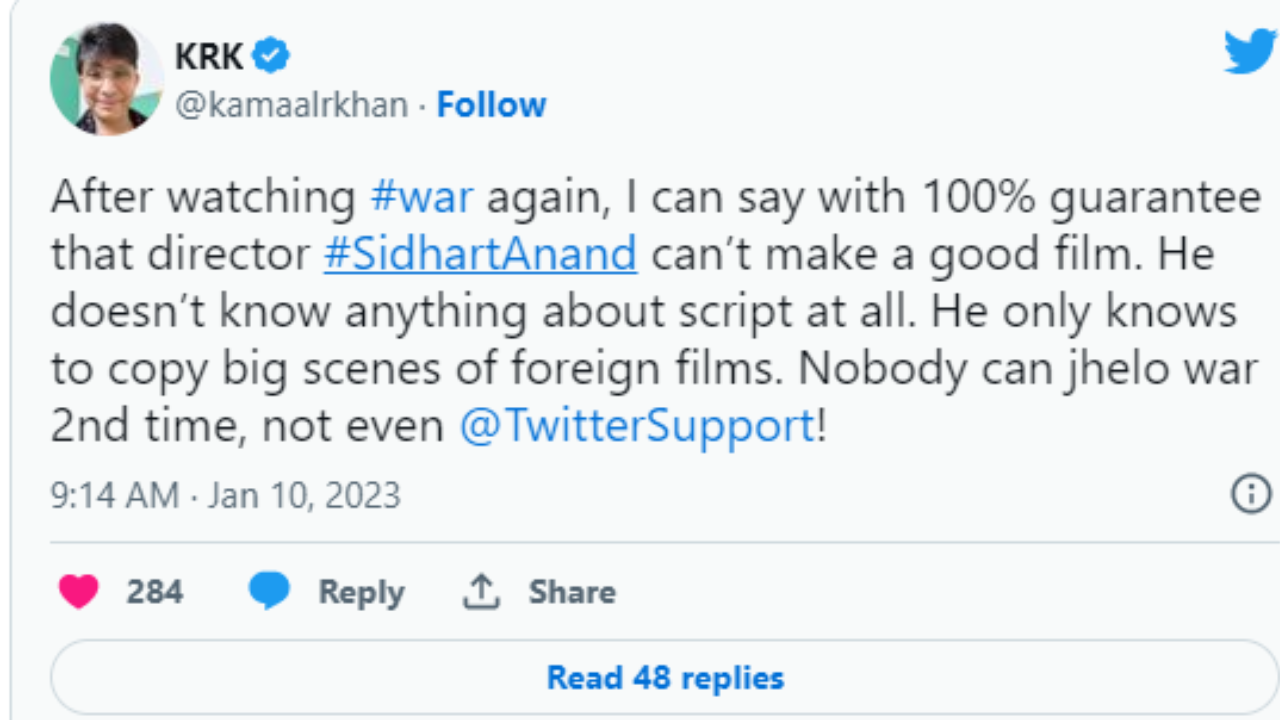1280x720 pixels.
Task: Like the tweet with the heart icon
Action: coord(78,592)
